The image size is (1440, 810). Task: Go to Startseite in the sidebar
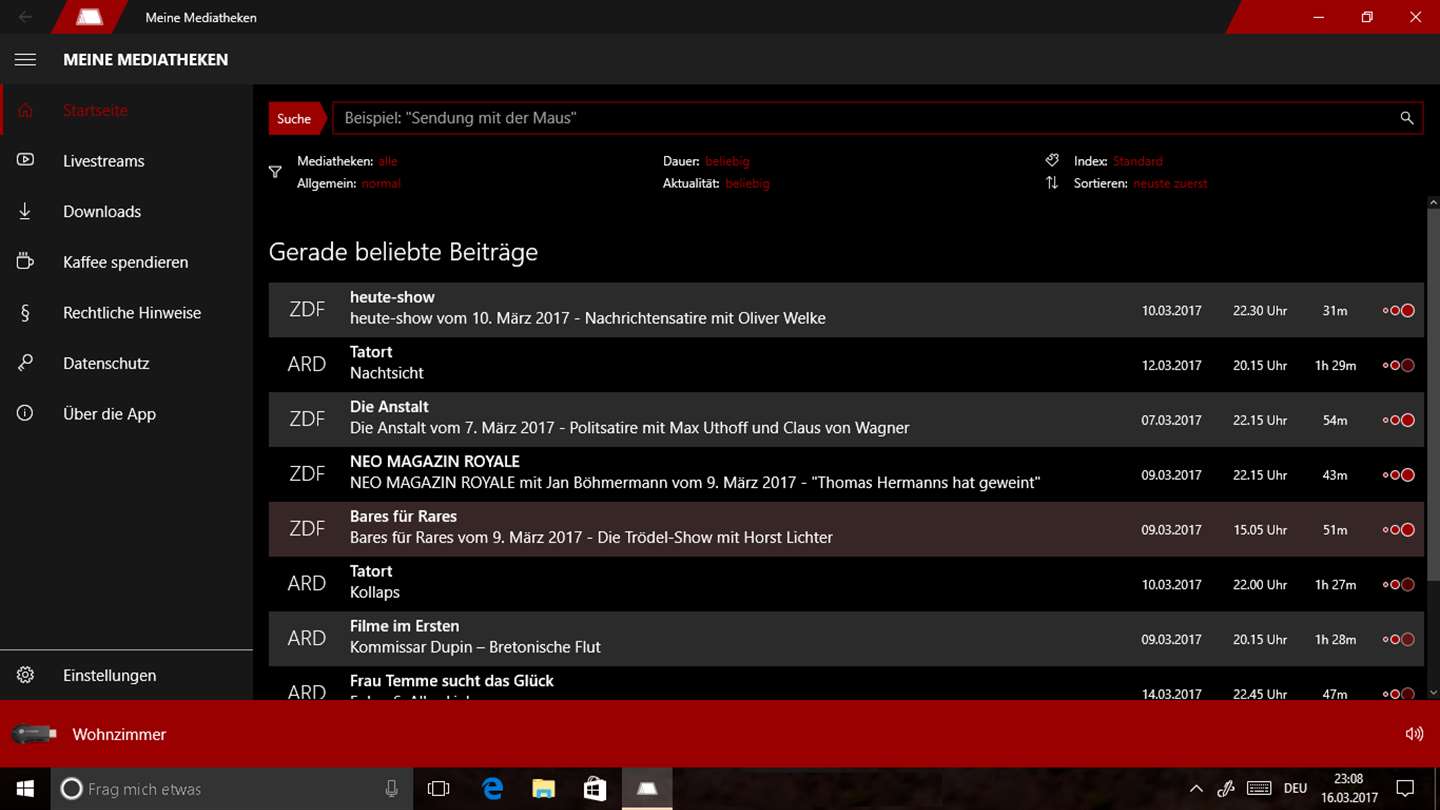(x=126, y=110)
